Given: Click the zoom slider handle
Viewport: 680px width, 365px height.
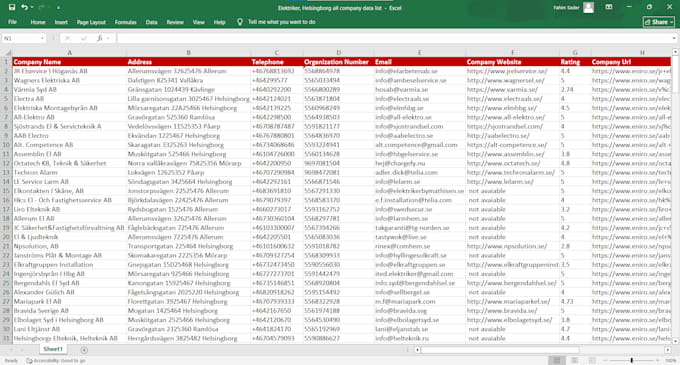Looking at the screenshot, I should pyautogui.click(x=631, y=360).
